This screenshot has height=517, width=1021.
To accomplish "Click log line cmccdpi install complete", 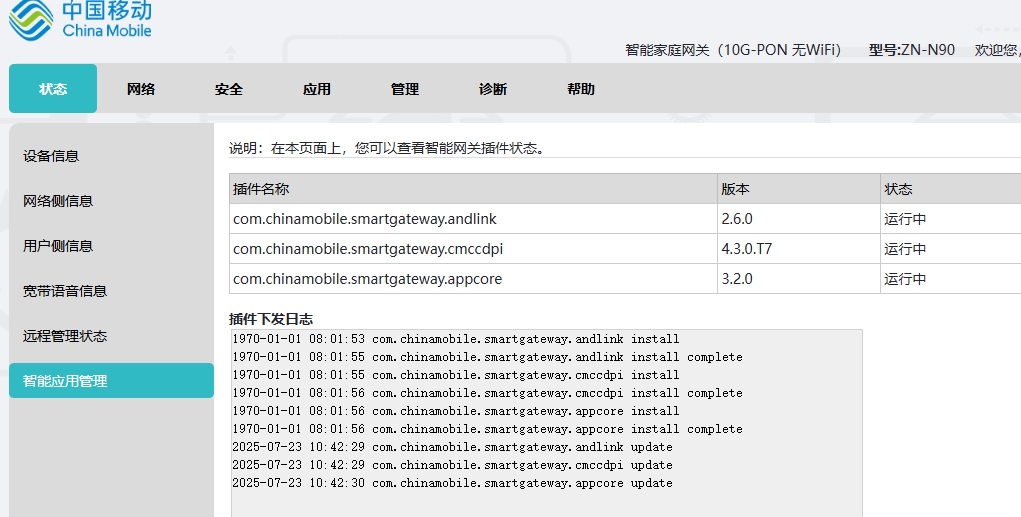I will click(487, 393).
